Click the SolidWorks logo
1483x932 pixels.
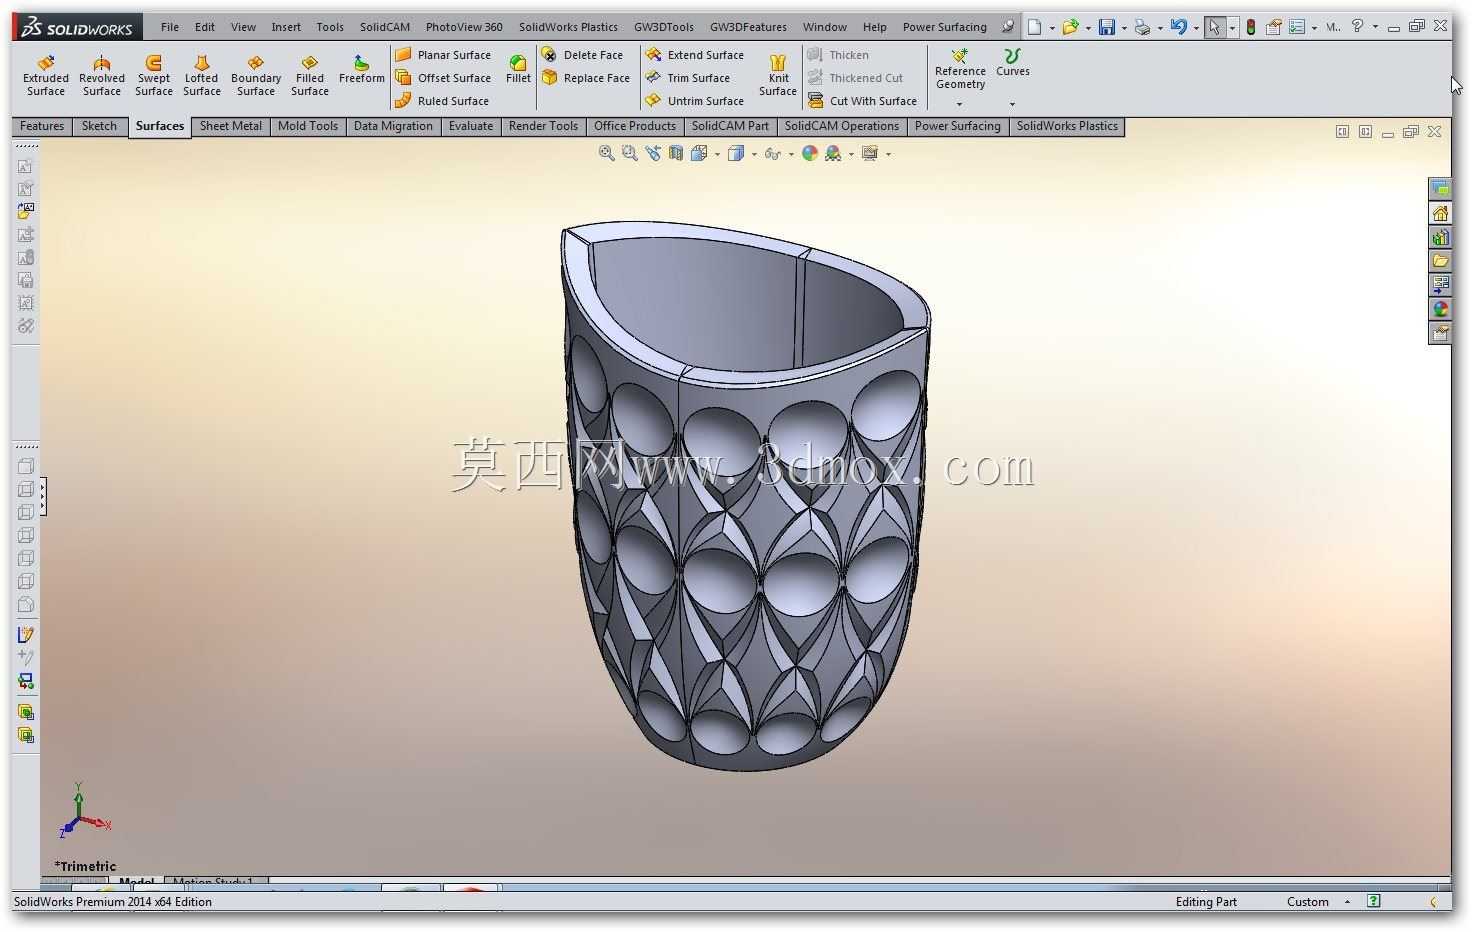coord(78,27)
